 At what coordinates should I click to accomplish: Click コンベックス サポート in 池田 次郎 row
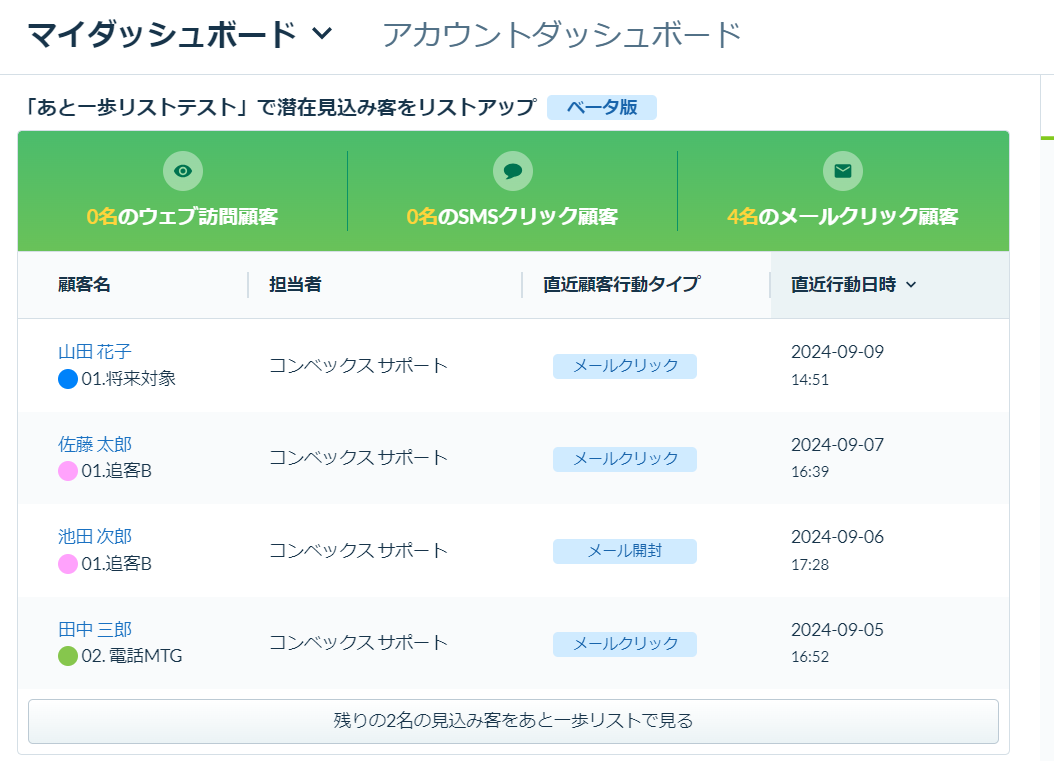point(358,551)
